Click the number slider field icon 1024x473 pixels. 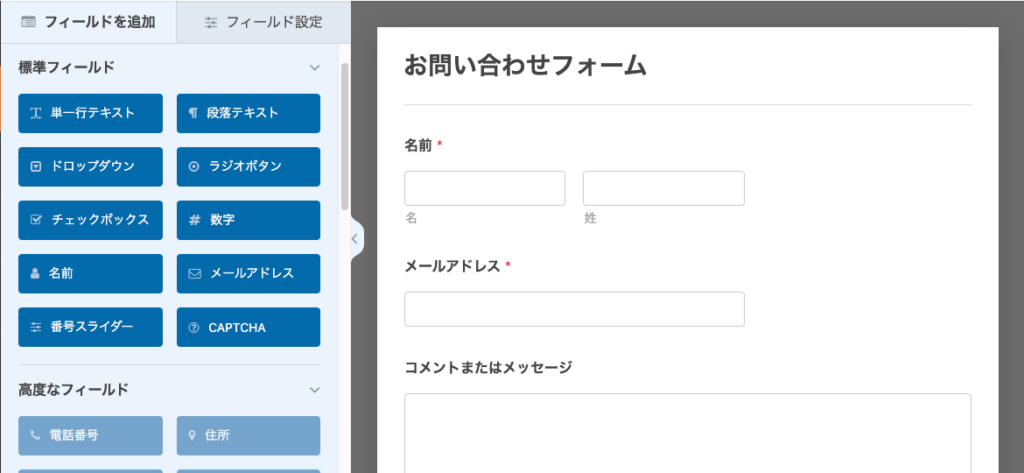36,327
